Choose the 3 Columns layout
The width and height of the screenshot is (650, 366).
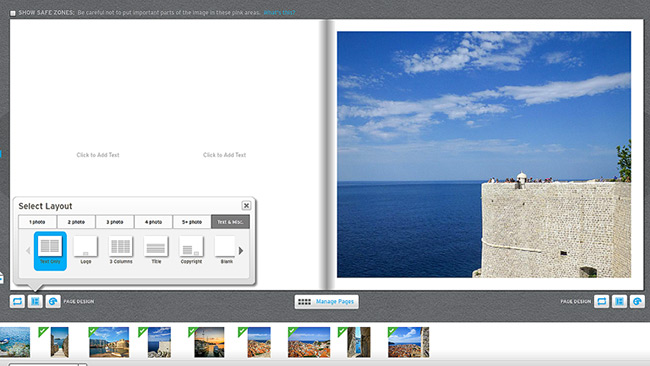121,250
